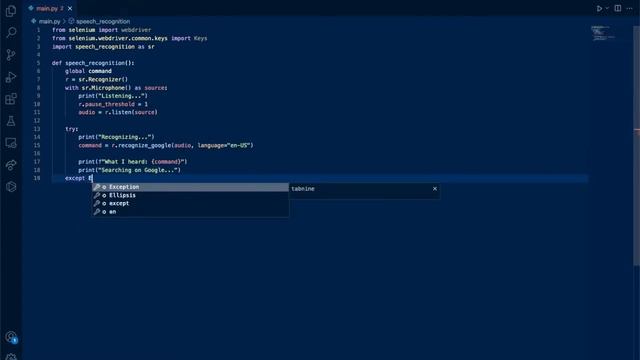Click the 'import speech_recognition as sr' line
Screen dimensions: 640x360
103,47
